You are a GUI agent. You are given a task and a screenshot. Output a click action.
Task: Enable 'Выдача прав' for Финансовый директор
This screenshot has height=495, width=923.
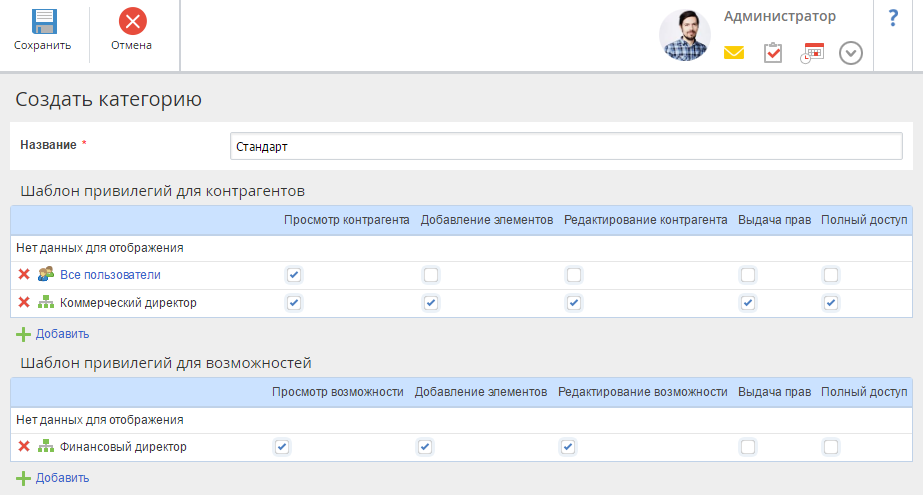point(748,447)
